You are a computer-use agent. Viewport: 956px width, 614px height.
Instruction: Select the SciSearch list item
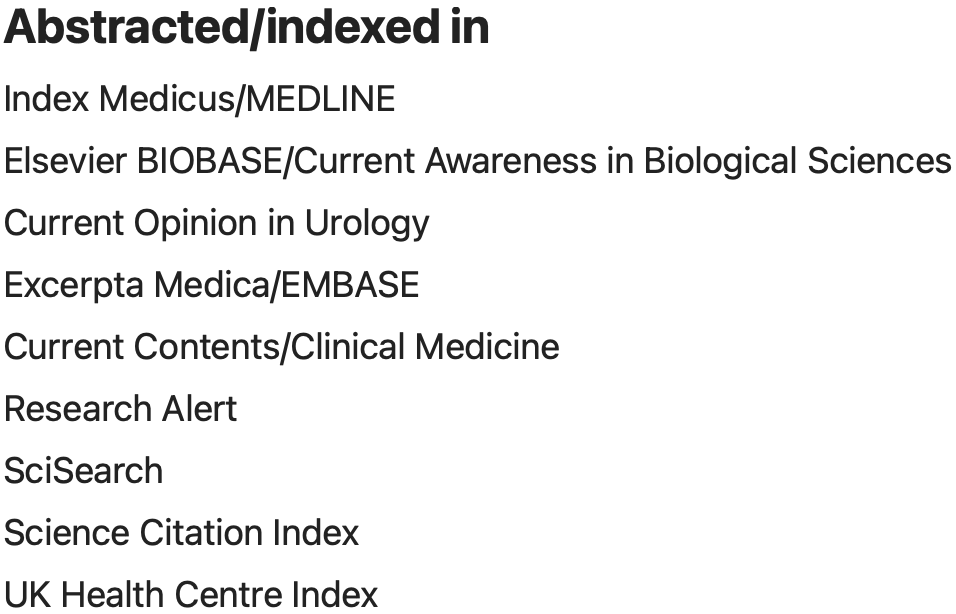click(84, 471)
